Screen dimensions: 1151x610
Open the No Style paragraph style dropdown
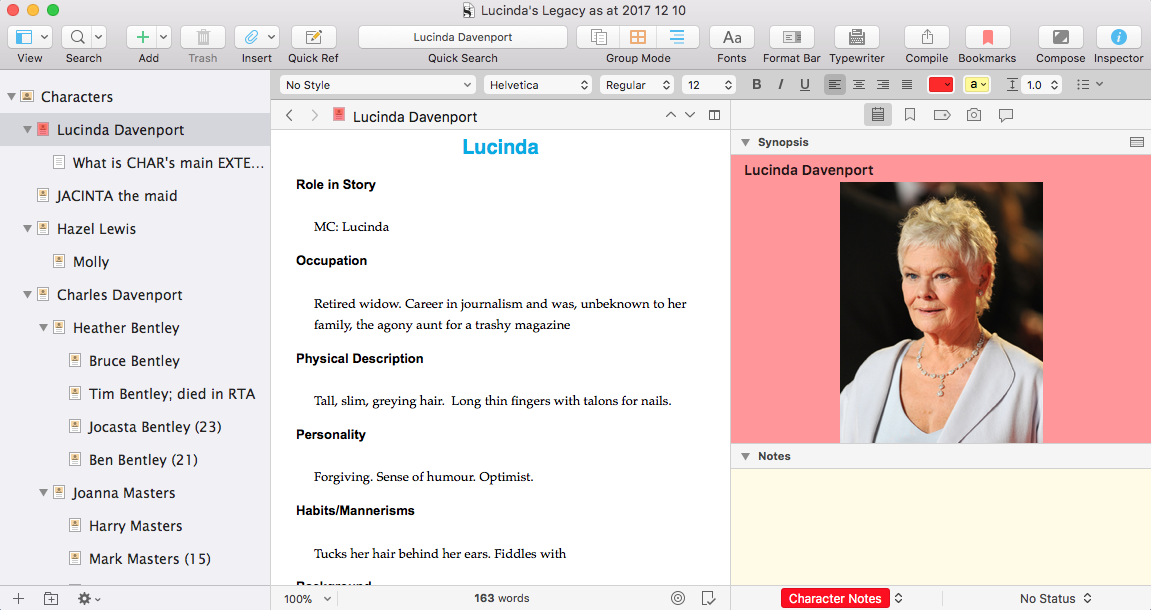click(378, 85)
